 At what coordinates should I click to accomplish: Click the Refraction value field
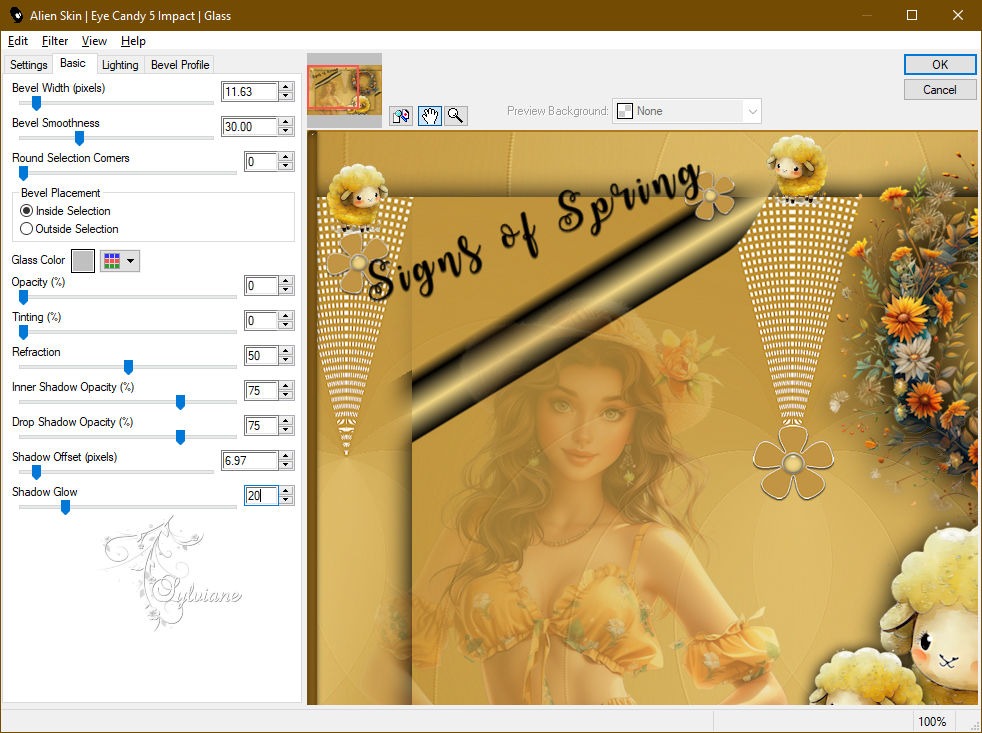point(261,356)
